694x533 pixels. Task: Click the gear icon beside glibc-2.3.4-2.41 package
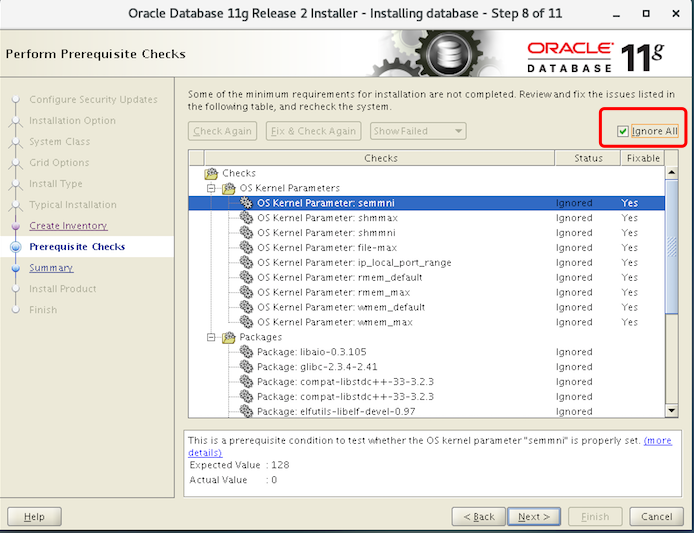pos(246,367)
